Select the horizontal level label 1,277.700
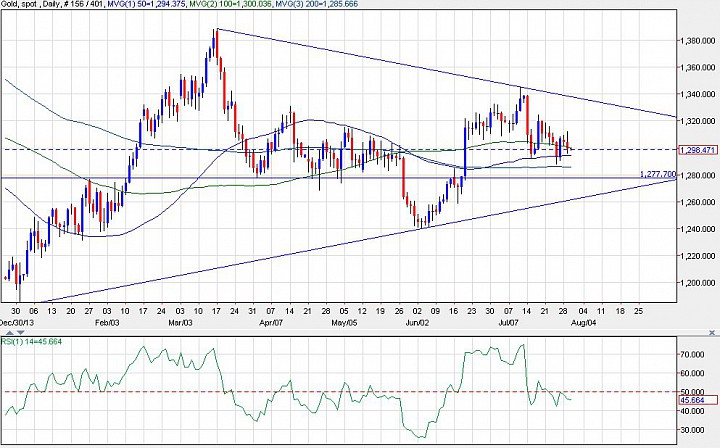The height and width of the screenshot is (448, 720). (658, 174)
